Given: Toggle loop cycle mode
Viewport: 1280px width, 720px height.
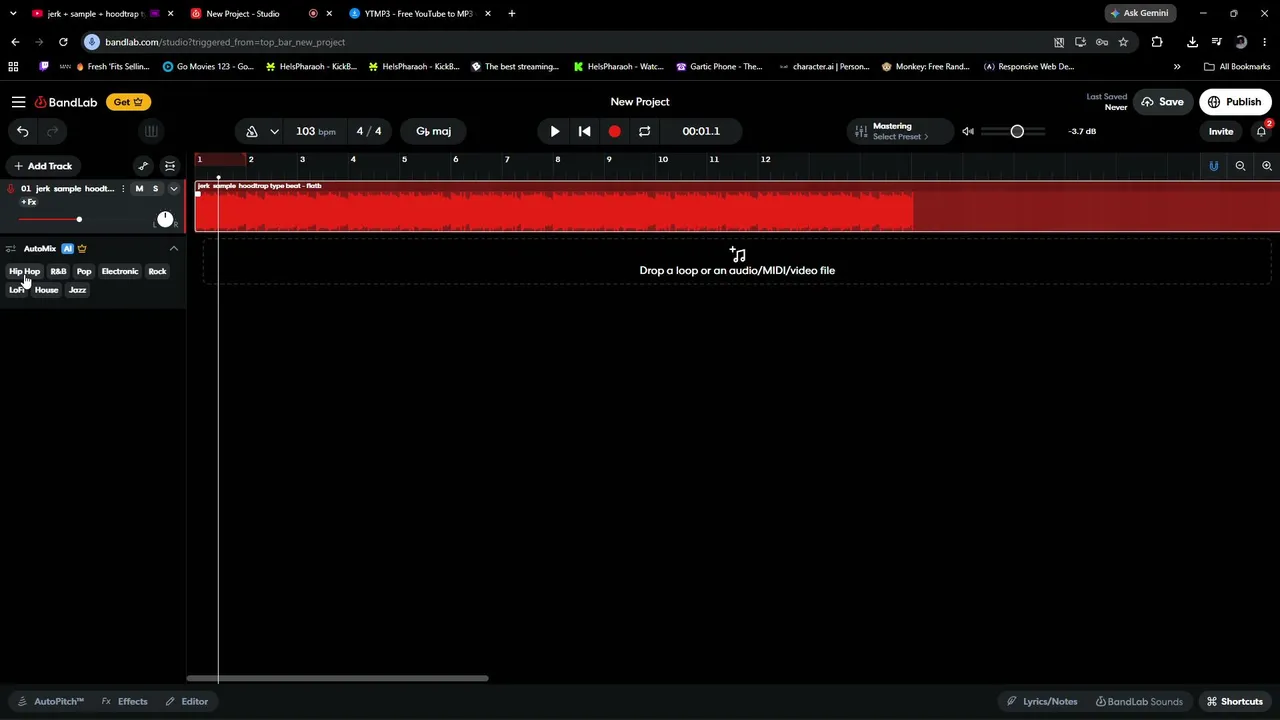Looking at the screenshot, I should coord(644,131).
